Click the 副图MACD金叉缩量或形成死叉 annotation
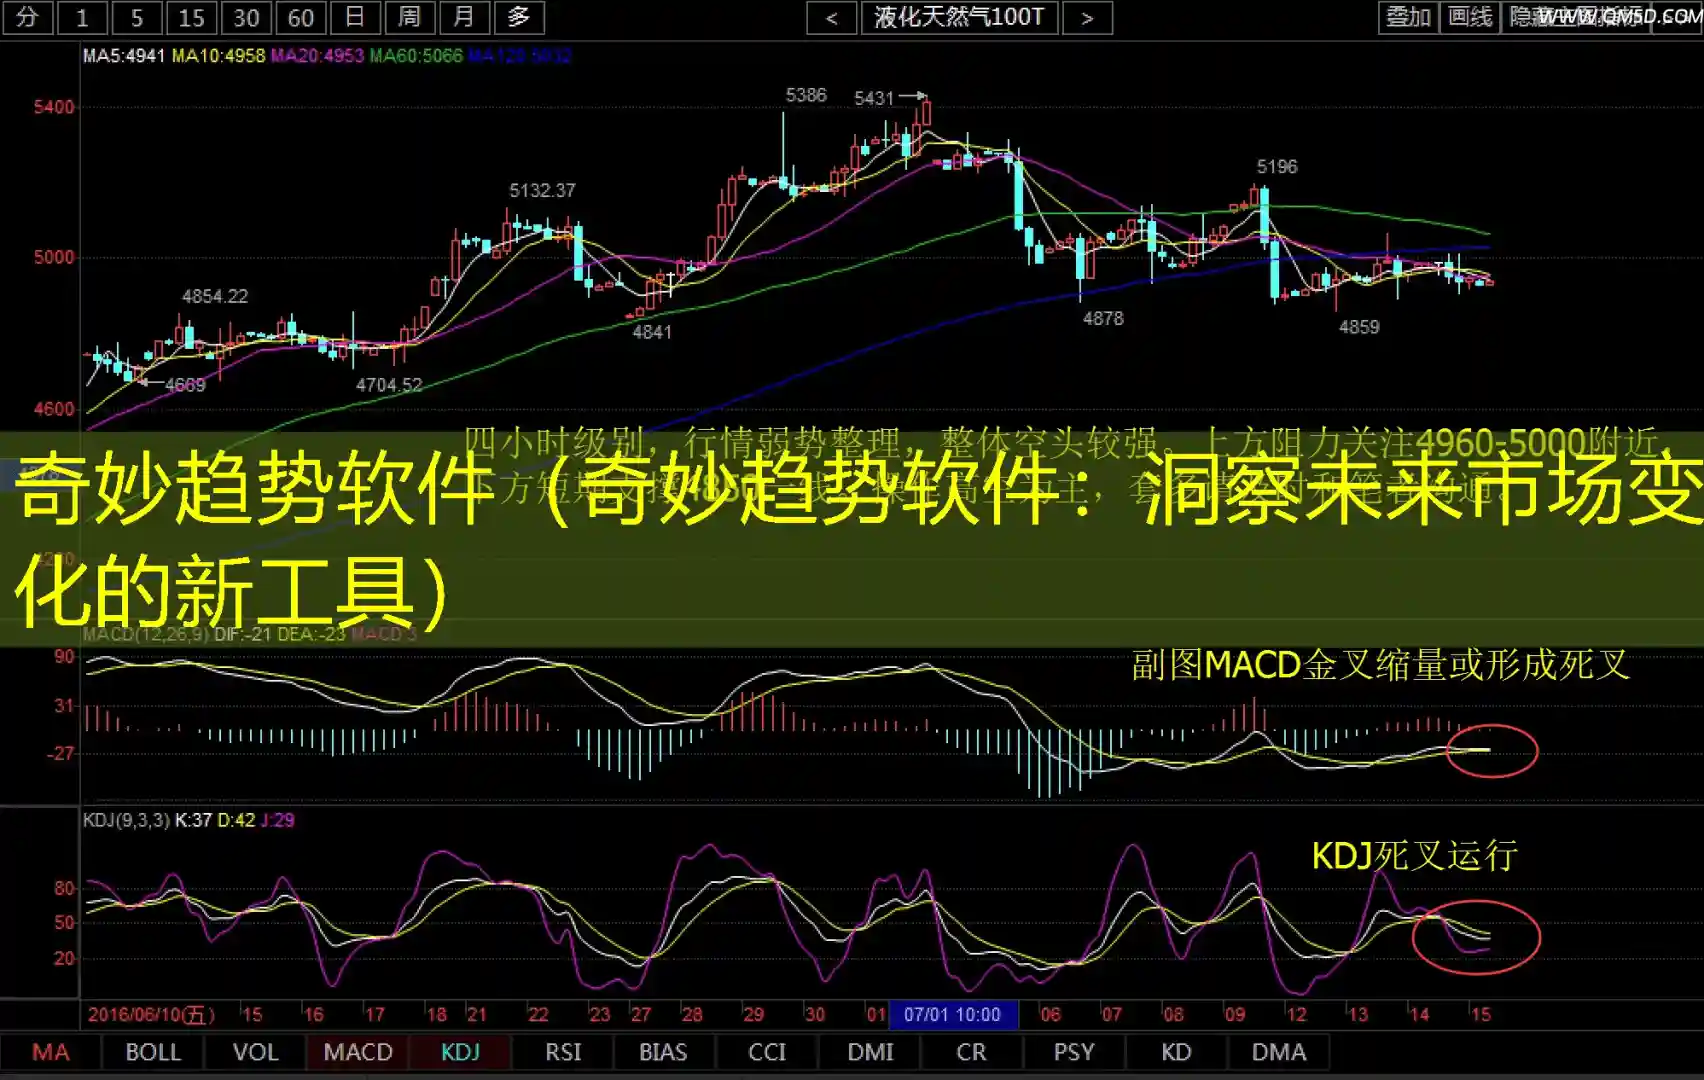The image size is (1704, 1080). [1381, 665]
